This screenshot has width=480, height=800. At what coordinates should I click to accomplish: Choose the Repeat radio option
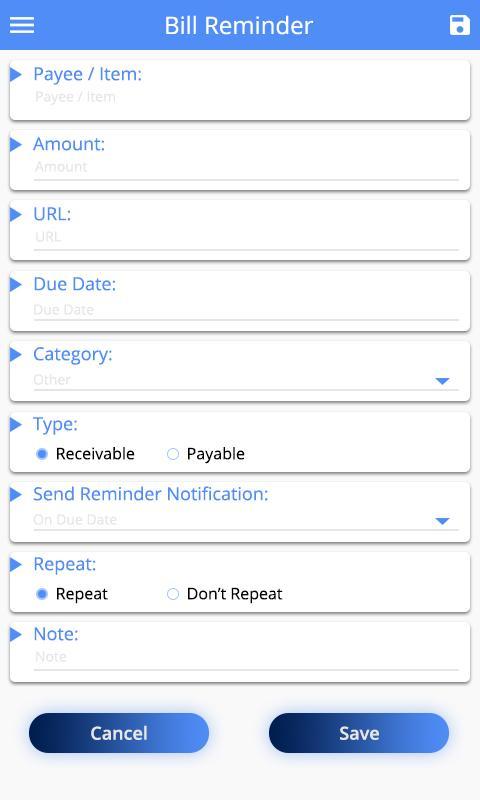(x=42, y=594)
